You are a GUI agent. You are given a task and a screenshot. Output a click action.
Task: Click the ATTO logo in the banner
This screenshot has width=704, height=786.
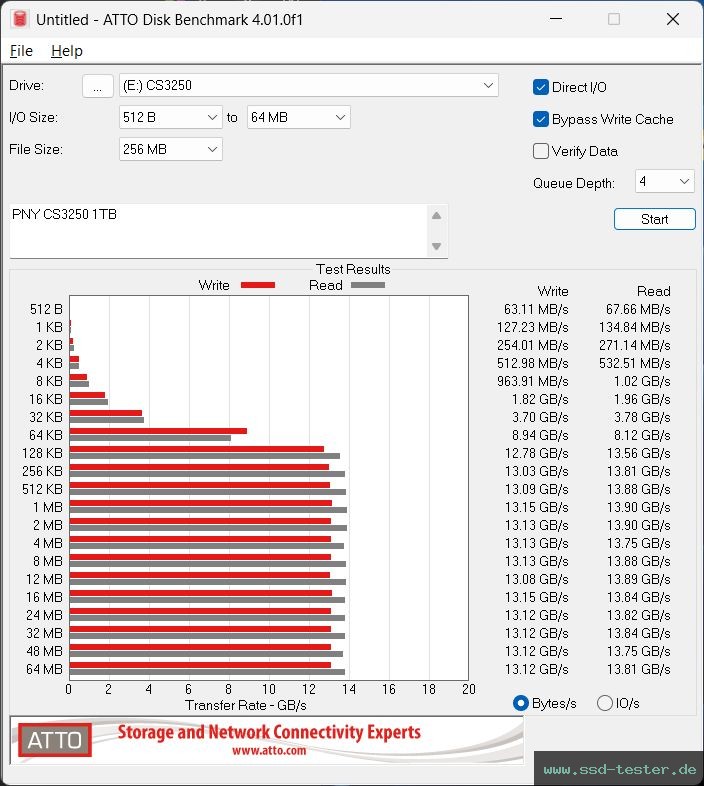55,740
